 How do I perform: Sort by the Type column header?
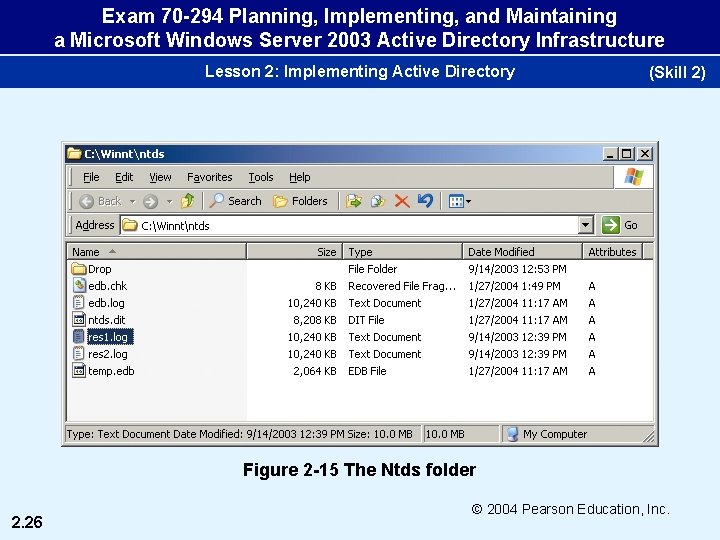click(x=403, y=252)
